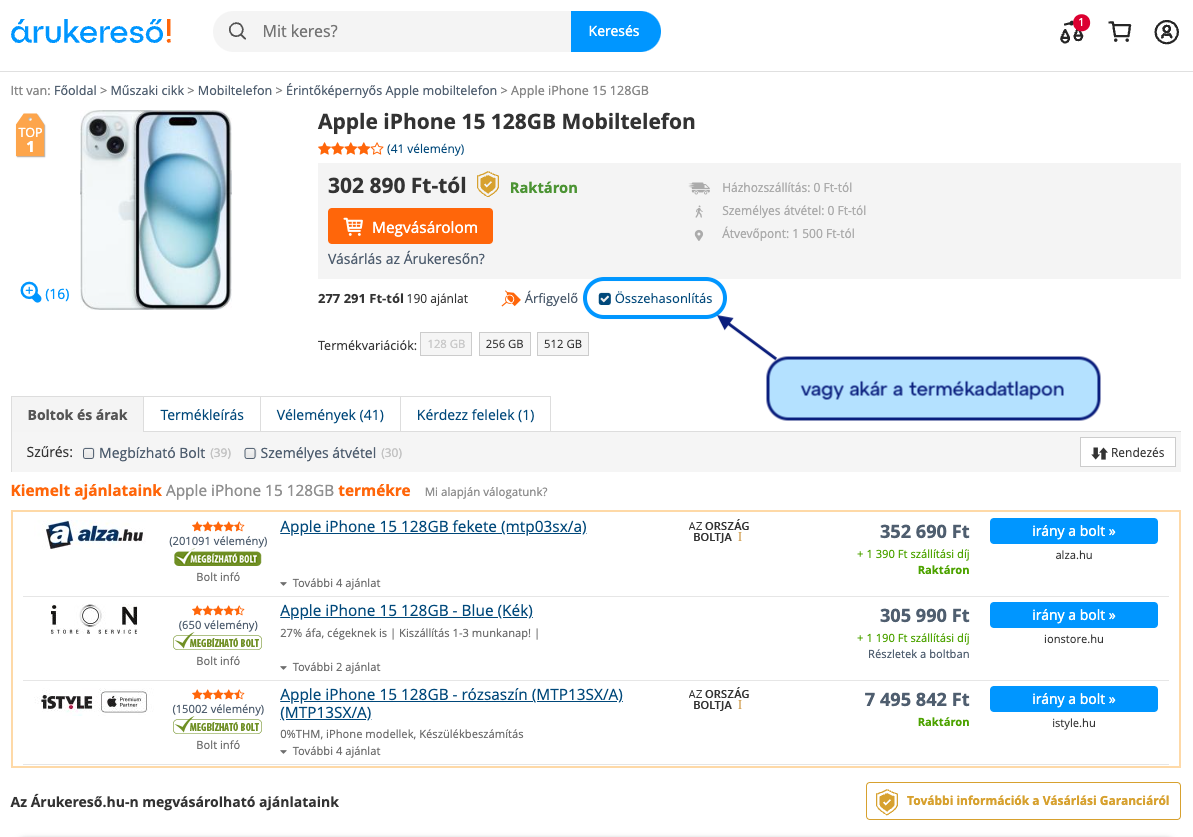Open Bolt infó for alza.hu
The height and width of the screenshot is (837, 1193).
coord(218,577)
